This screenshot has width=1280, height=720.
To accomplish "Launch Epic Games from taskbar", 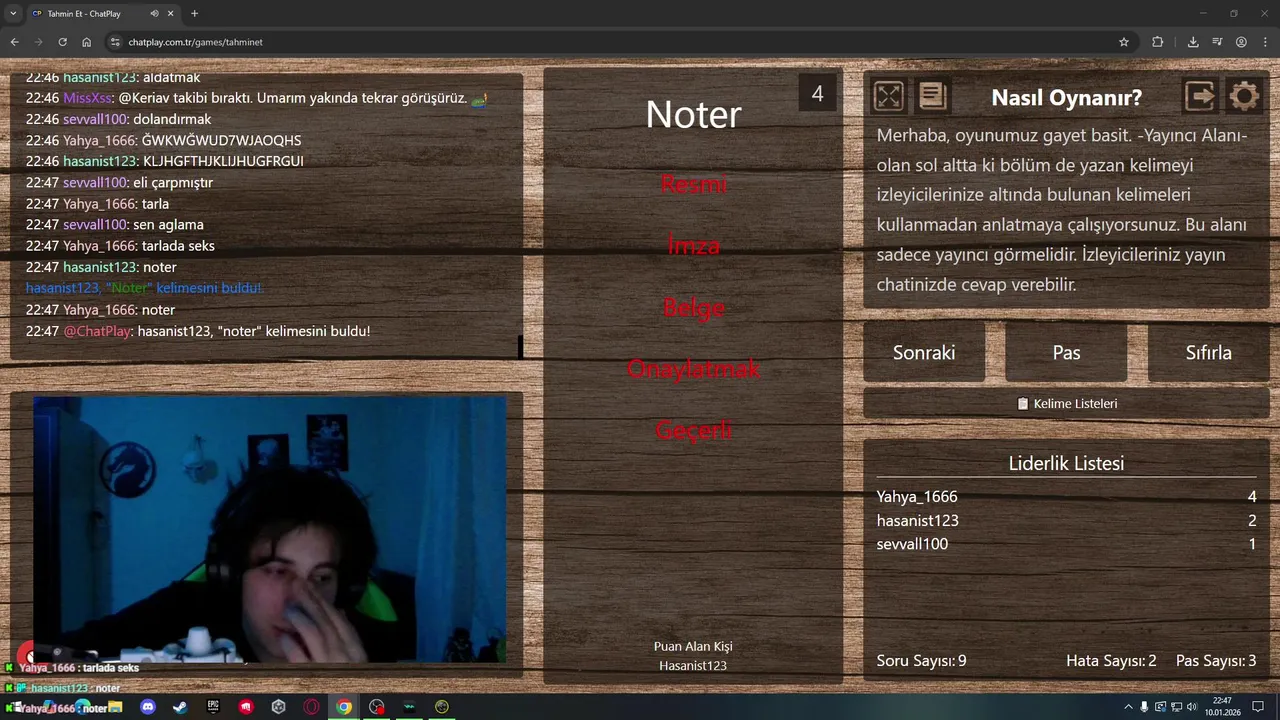I will [x=213, y=707].
